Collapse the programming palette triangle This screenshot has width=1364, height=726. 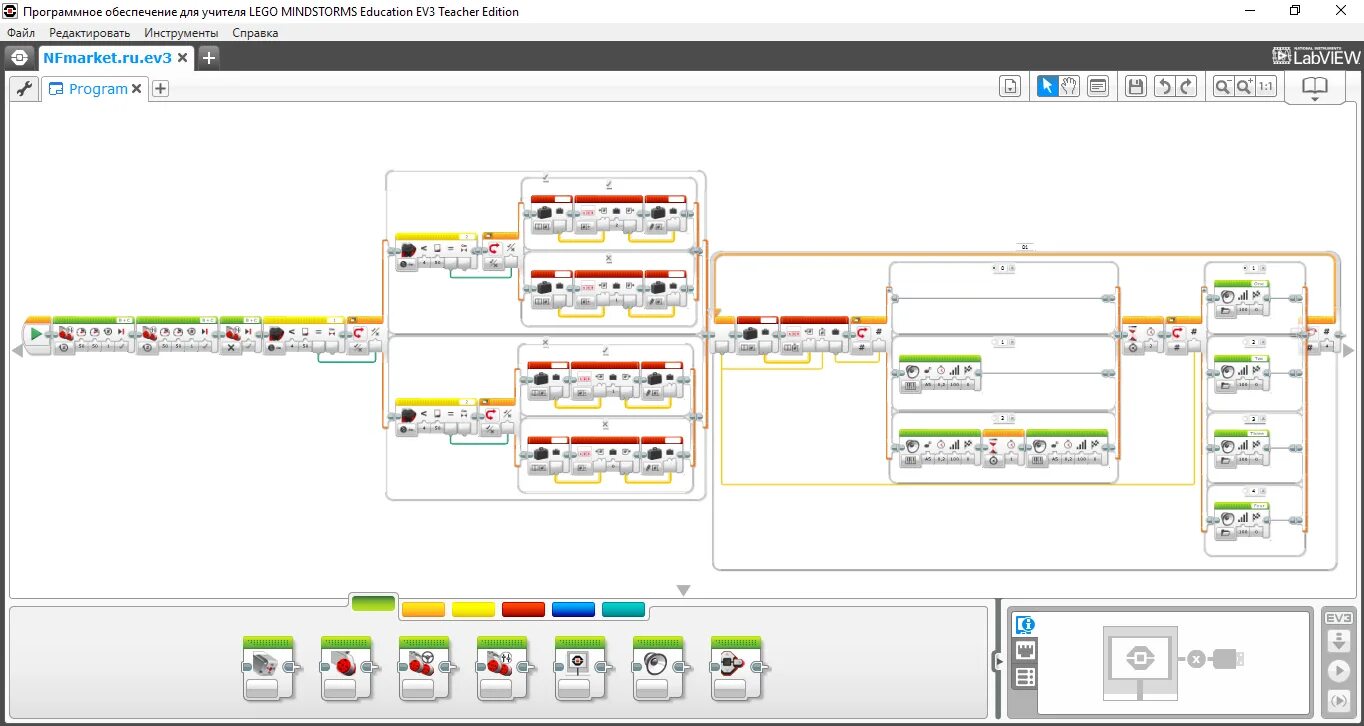[x=684, y=591]
